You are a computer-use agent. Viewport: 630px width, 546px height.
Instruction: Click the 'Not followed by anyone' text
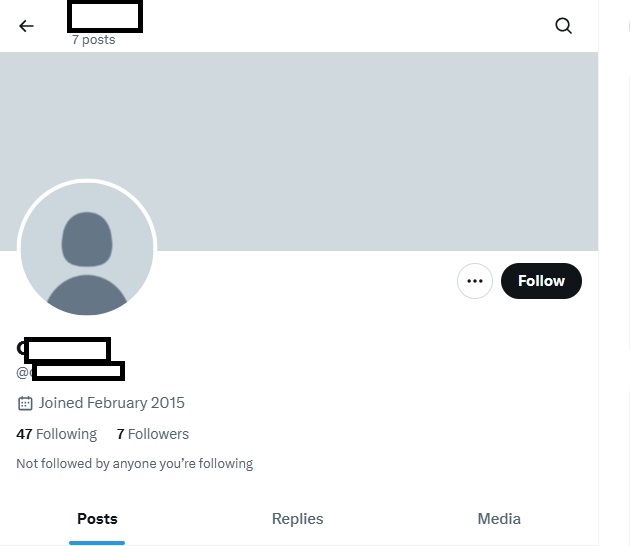(134, 464)
